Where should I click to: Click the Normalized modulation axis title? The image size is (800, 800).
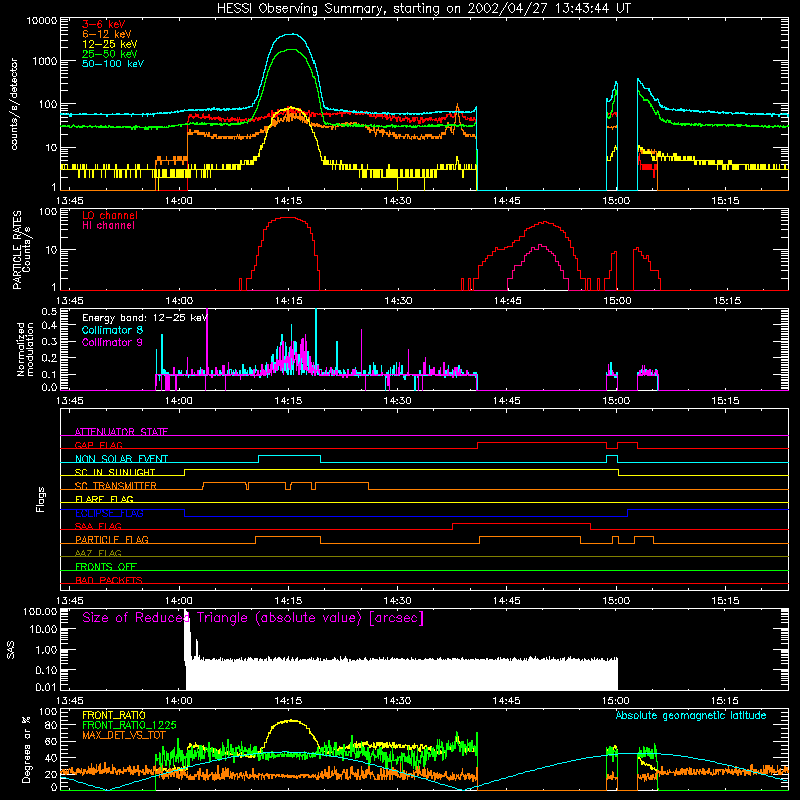click(26, 349)
